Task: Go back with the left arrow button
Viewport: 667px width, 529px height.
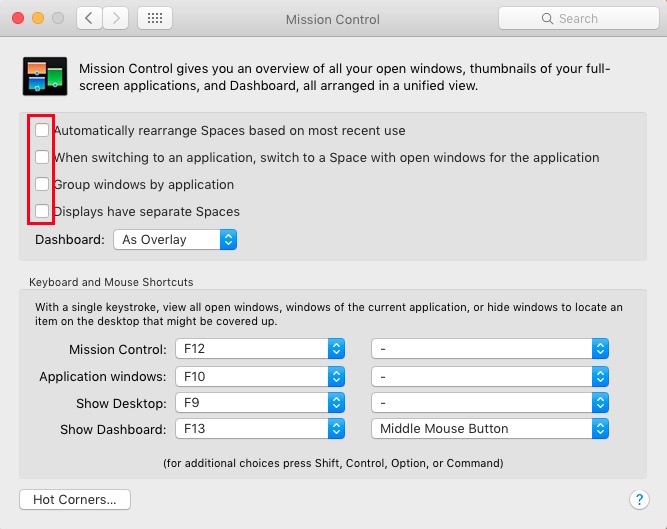Action: (89, 18)
